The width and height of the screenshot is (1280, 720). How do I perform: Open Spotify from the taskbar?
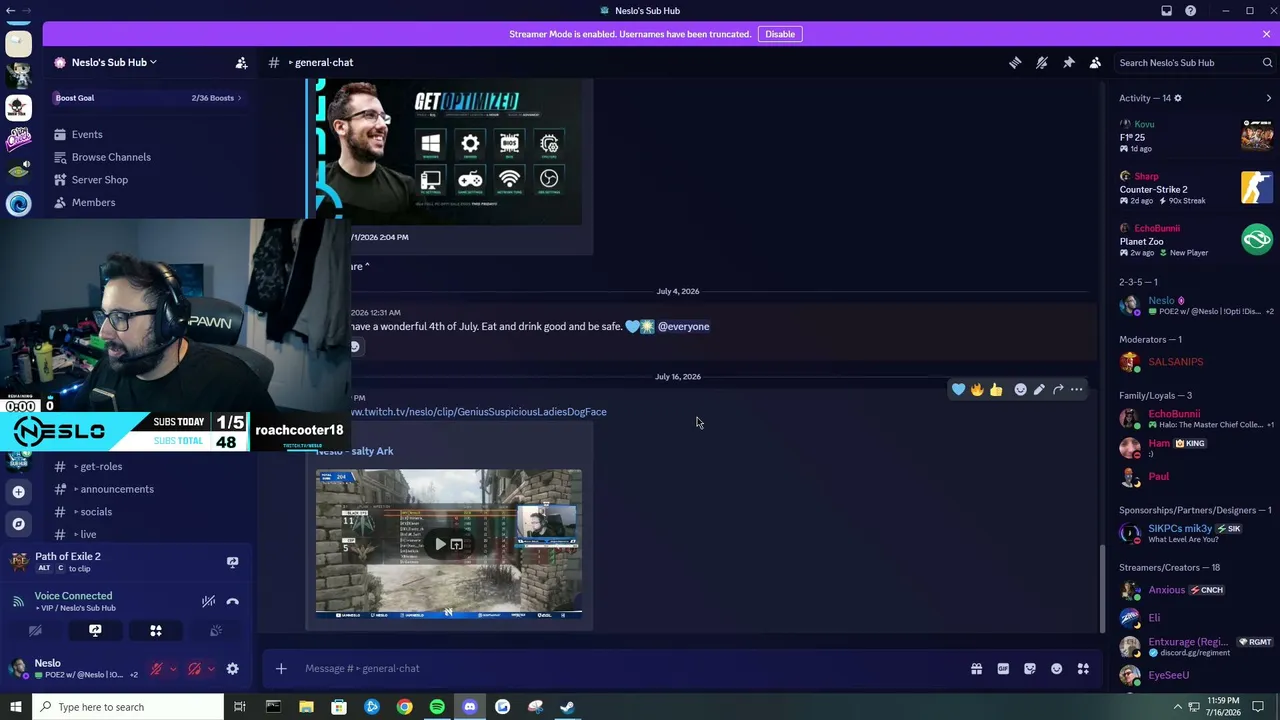437,707
